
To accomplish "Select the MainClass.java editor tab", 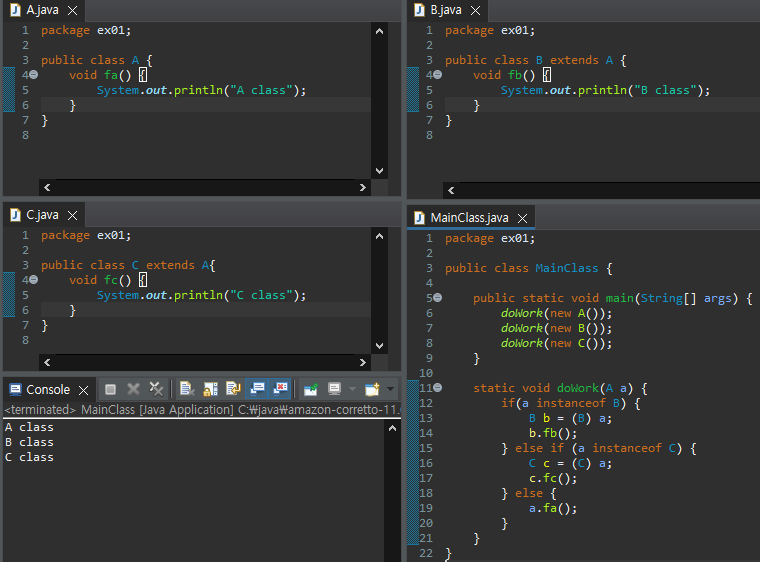I will point(469,218).
